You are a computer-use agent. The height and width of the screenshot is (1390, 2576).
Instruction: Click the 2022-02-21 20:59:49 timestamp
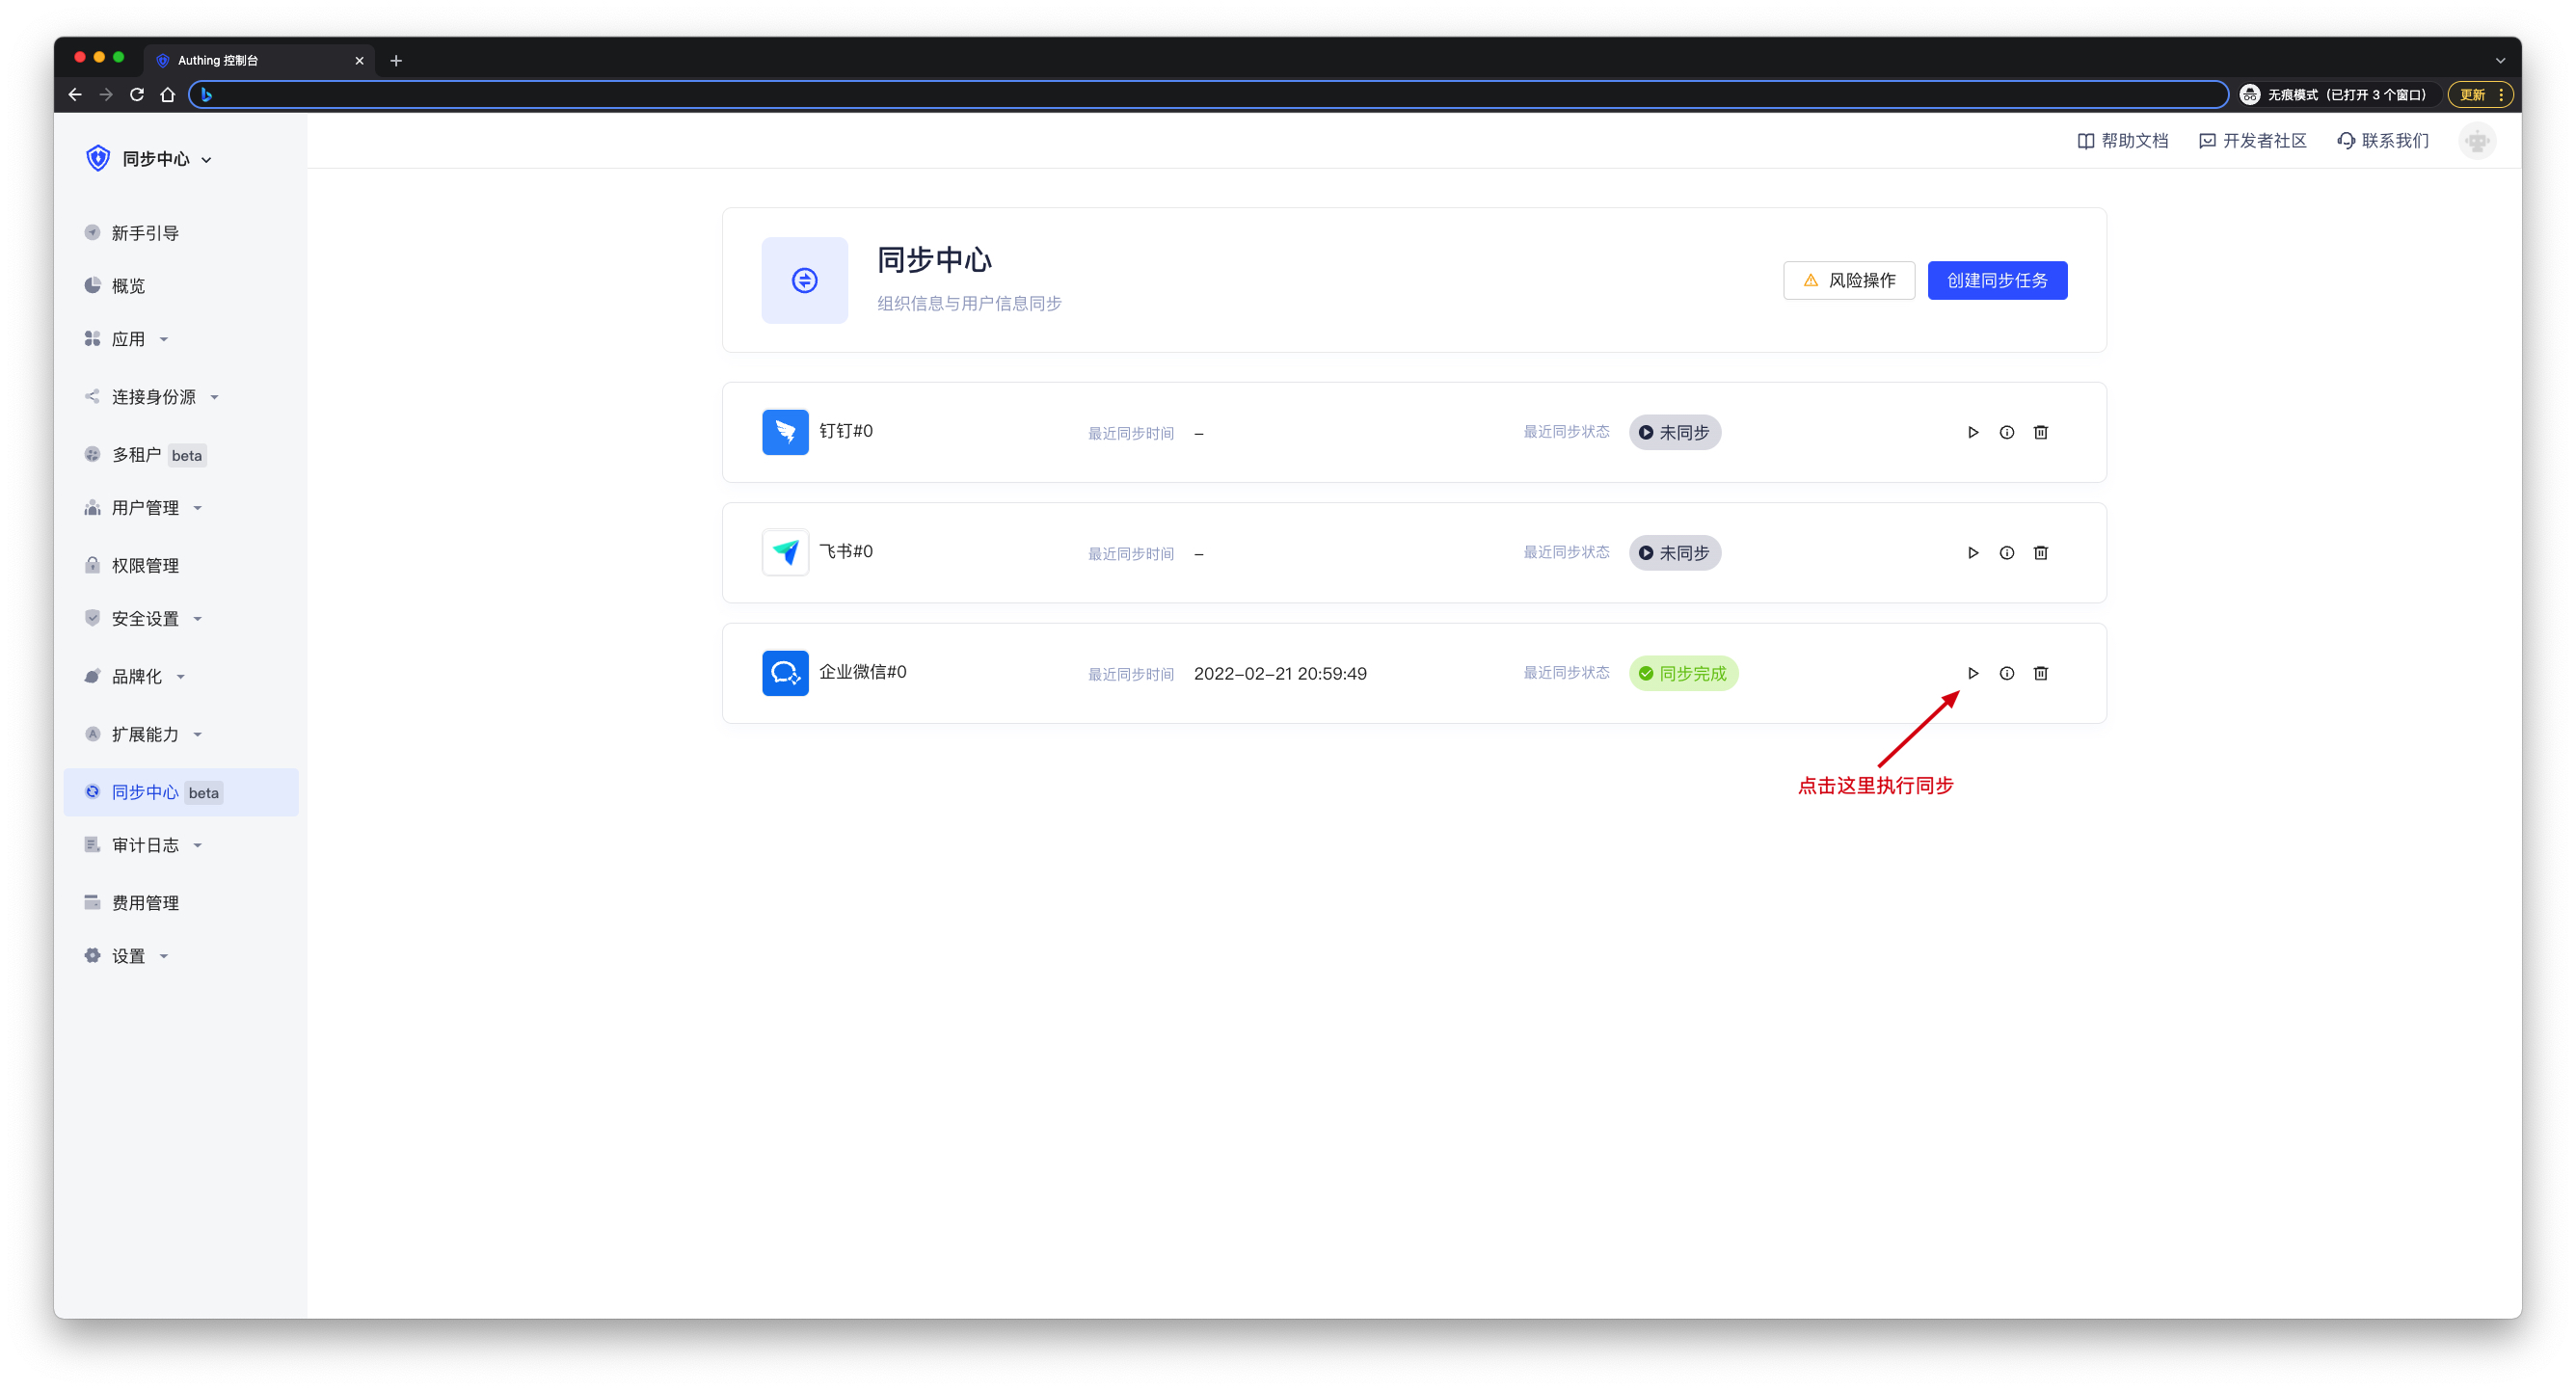[x=1280, y=674]
